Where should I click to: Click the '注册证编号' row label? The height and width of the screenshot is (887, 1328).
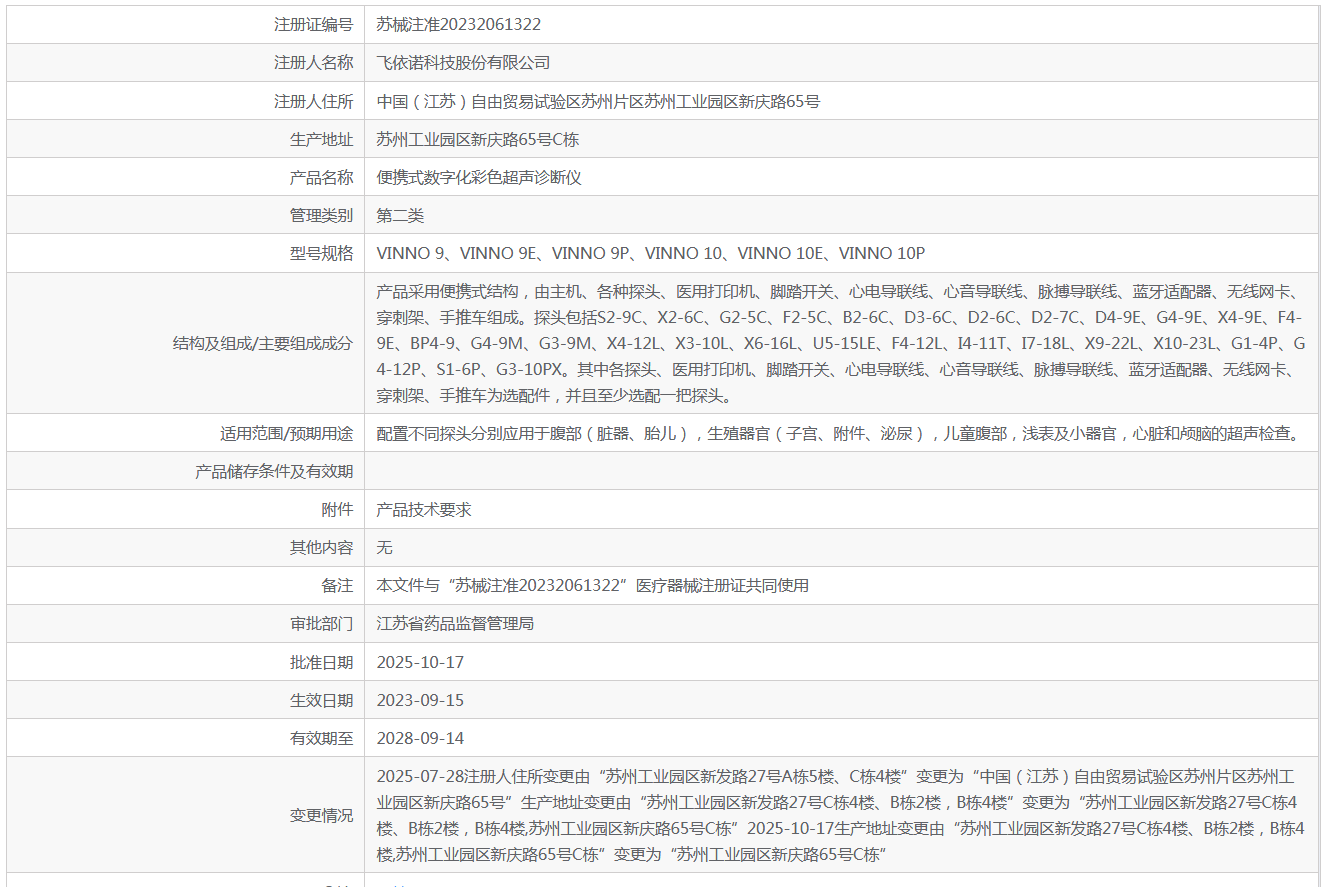point(313,25)
